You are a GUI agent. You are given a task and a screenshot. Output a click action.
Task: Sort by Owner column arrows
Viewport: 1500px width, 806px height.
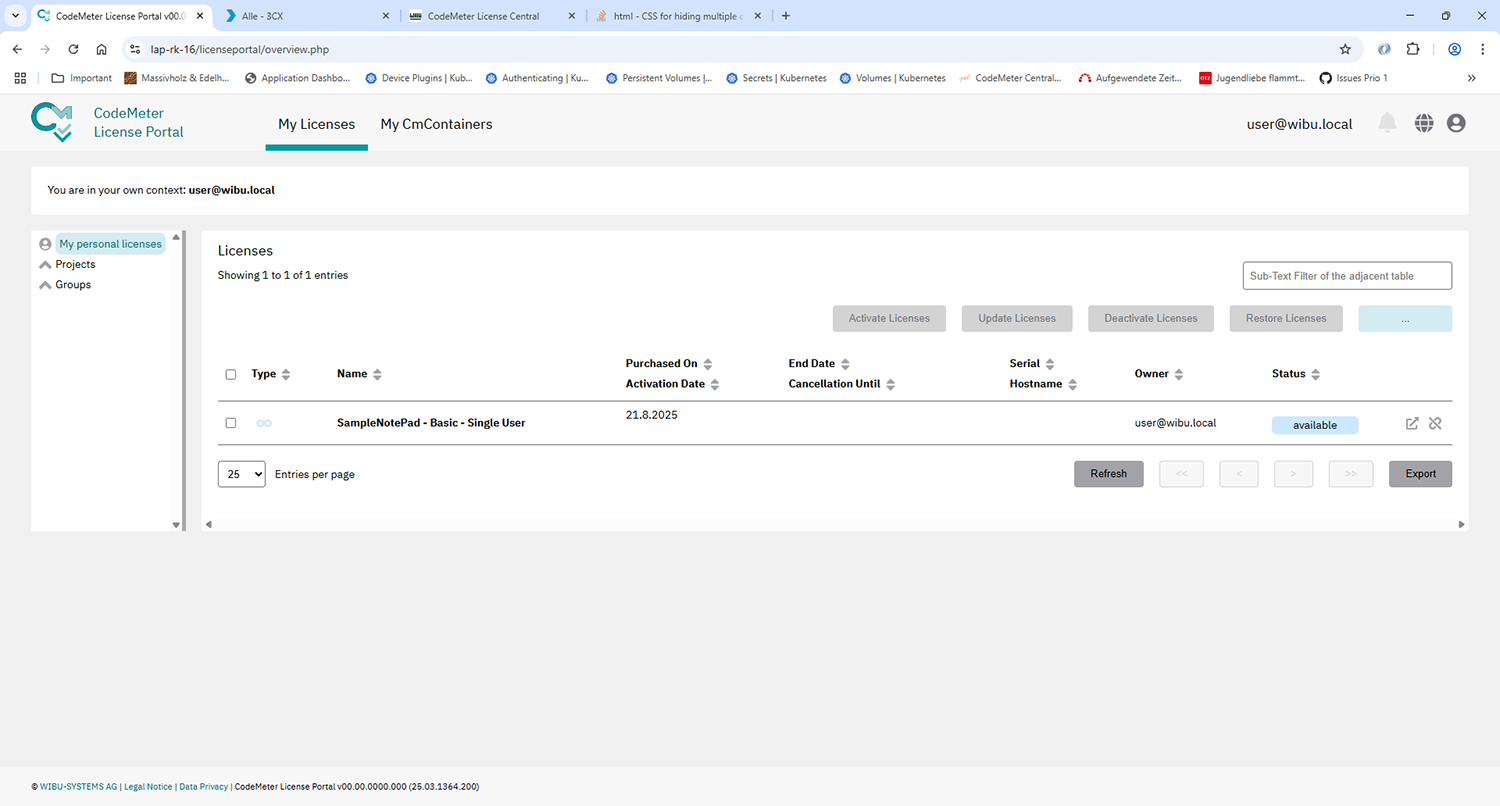coord(1179,374)
